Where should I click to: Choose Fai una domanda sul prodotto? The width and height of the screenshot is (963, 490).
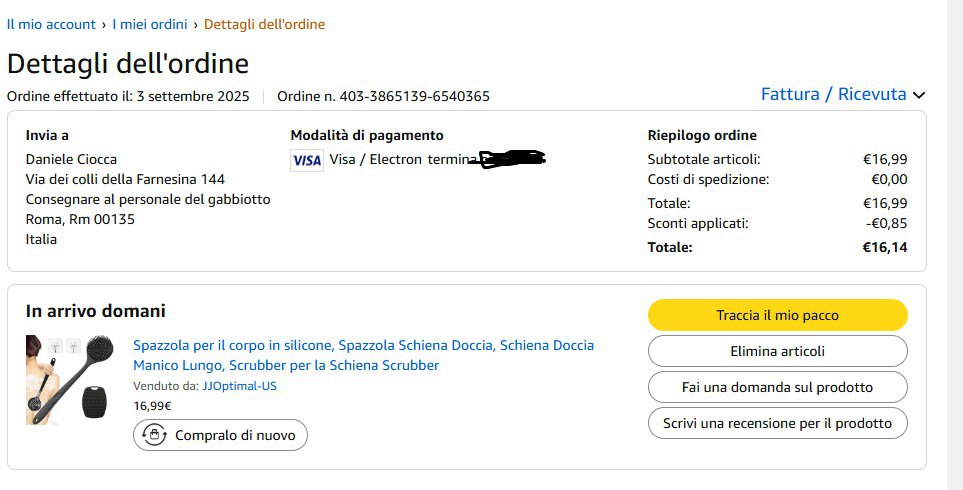click(777, 387)
